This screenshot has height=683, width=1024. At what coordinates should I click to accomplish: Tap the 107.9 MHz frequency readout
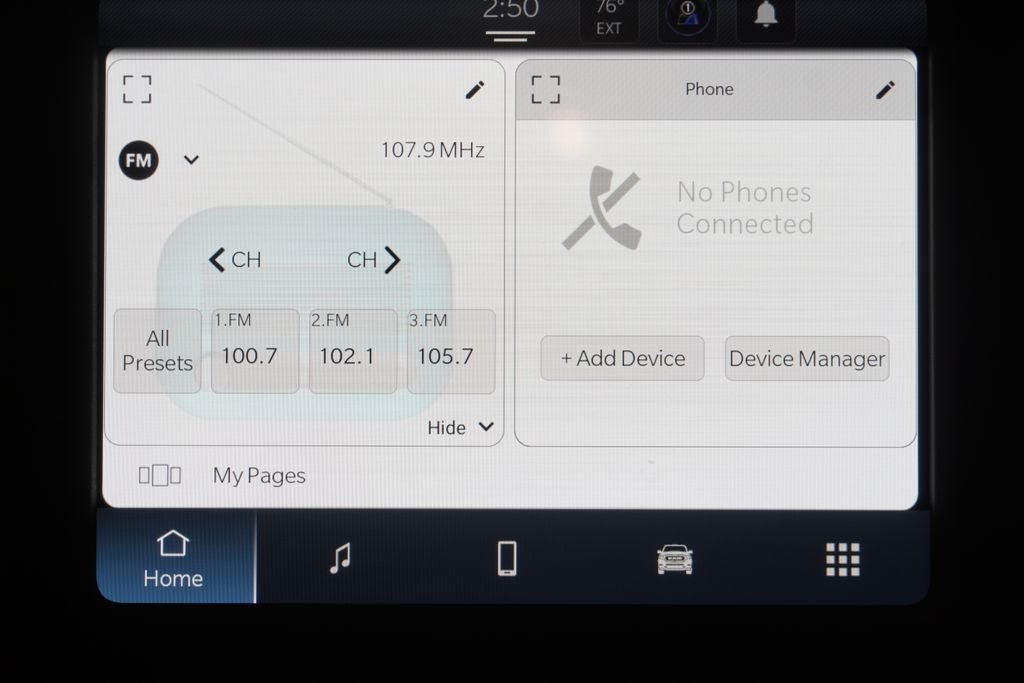coord(432,150)
